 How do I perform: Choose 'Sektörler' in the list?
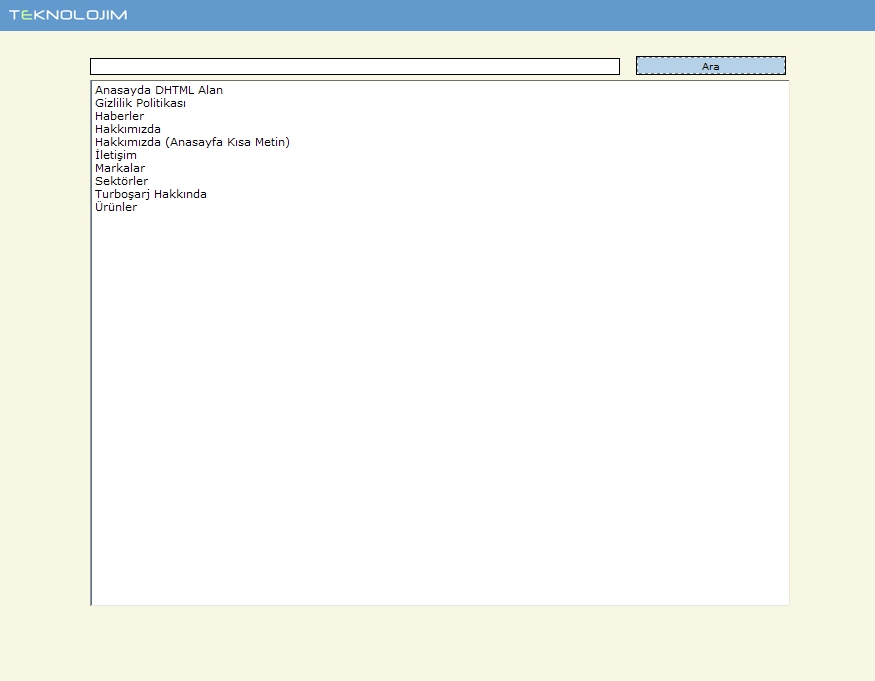click(x=122, y=181)
